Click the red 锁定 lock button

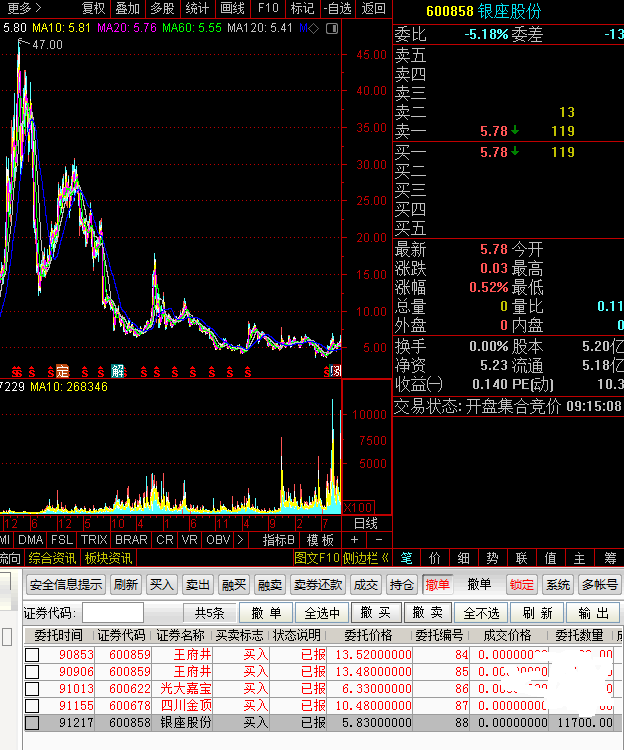point(522,585)
